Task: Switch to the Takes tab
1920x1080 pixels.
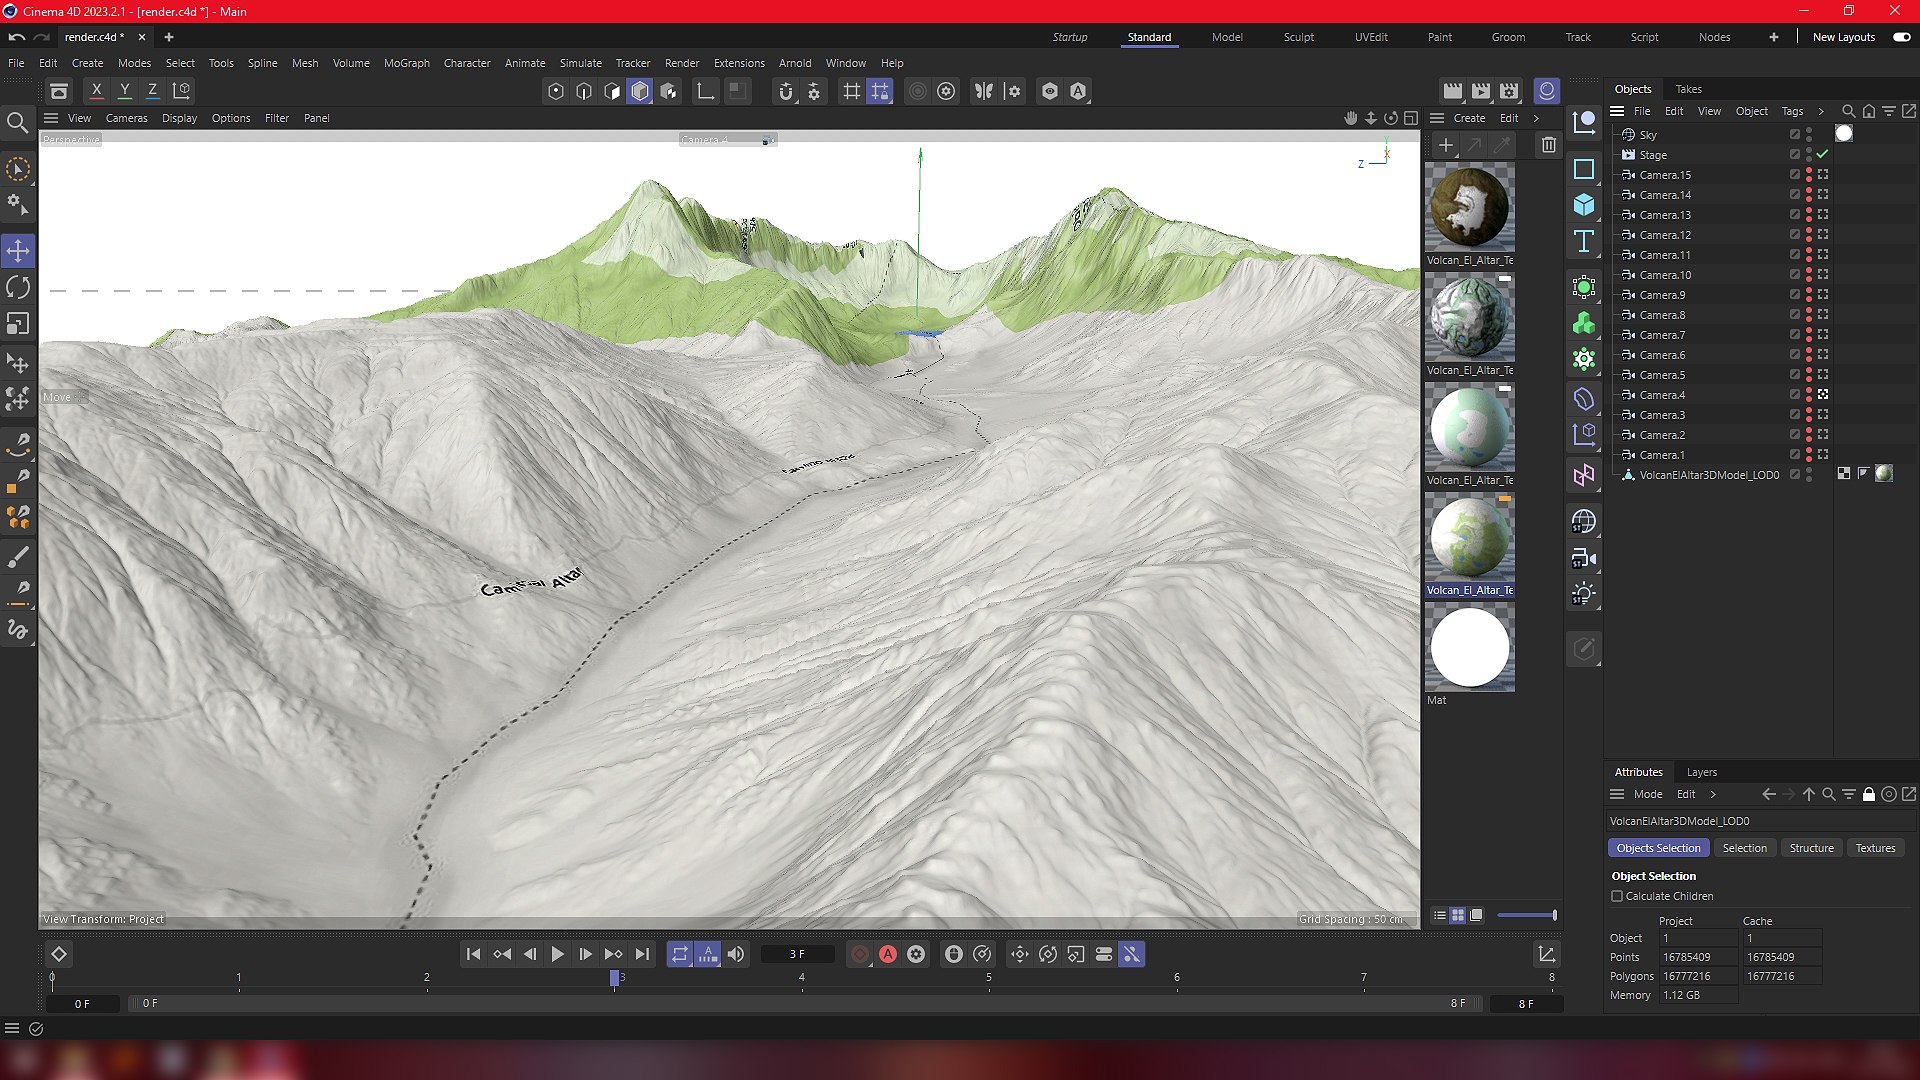Action: click(x=1688, y=89)
